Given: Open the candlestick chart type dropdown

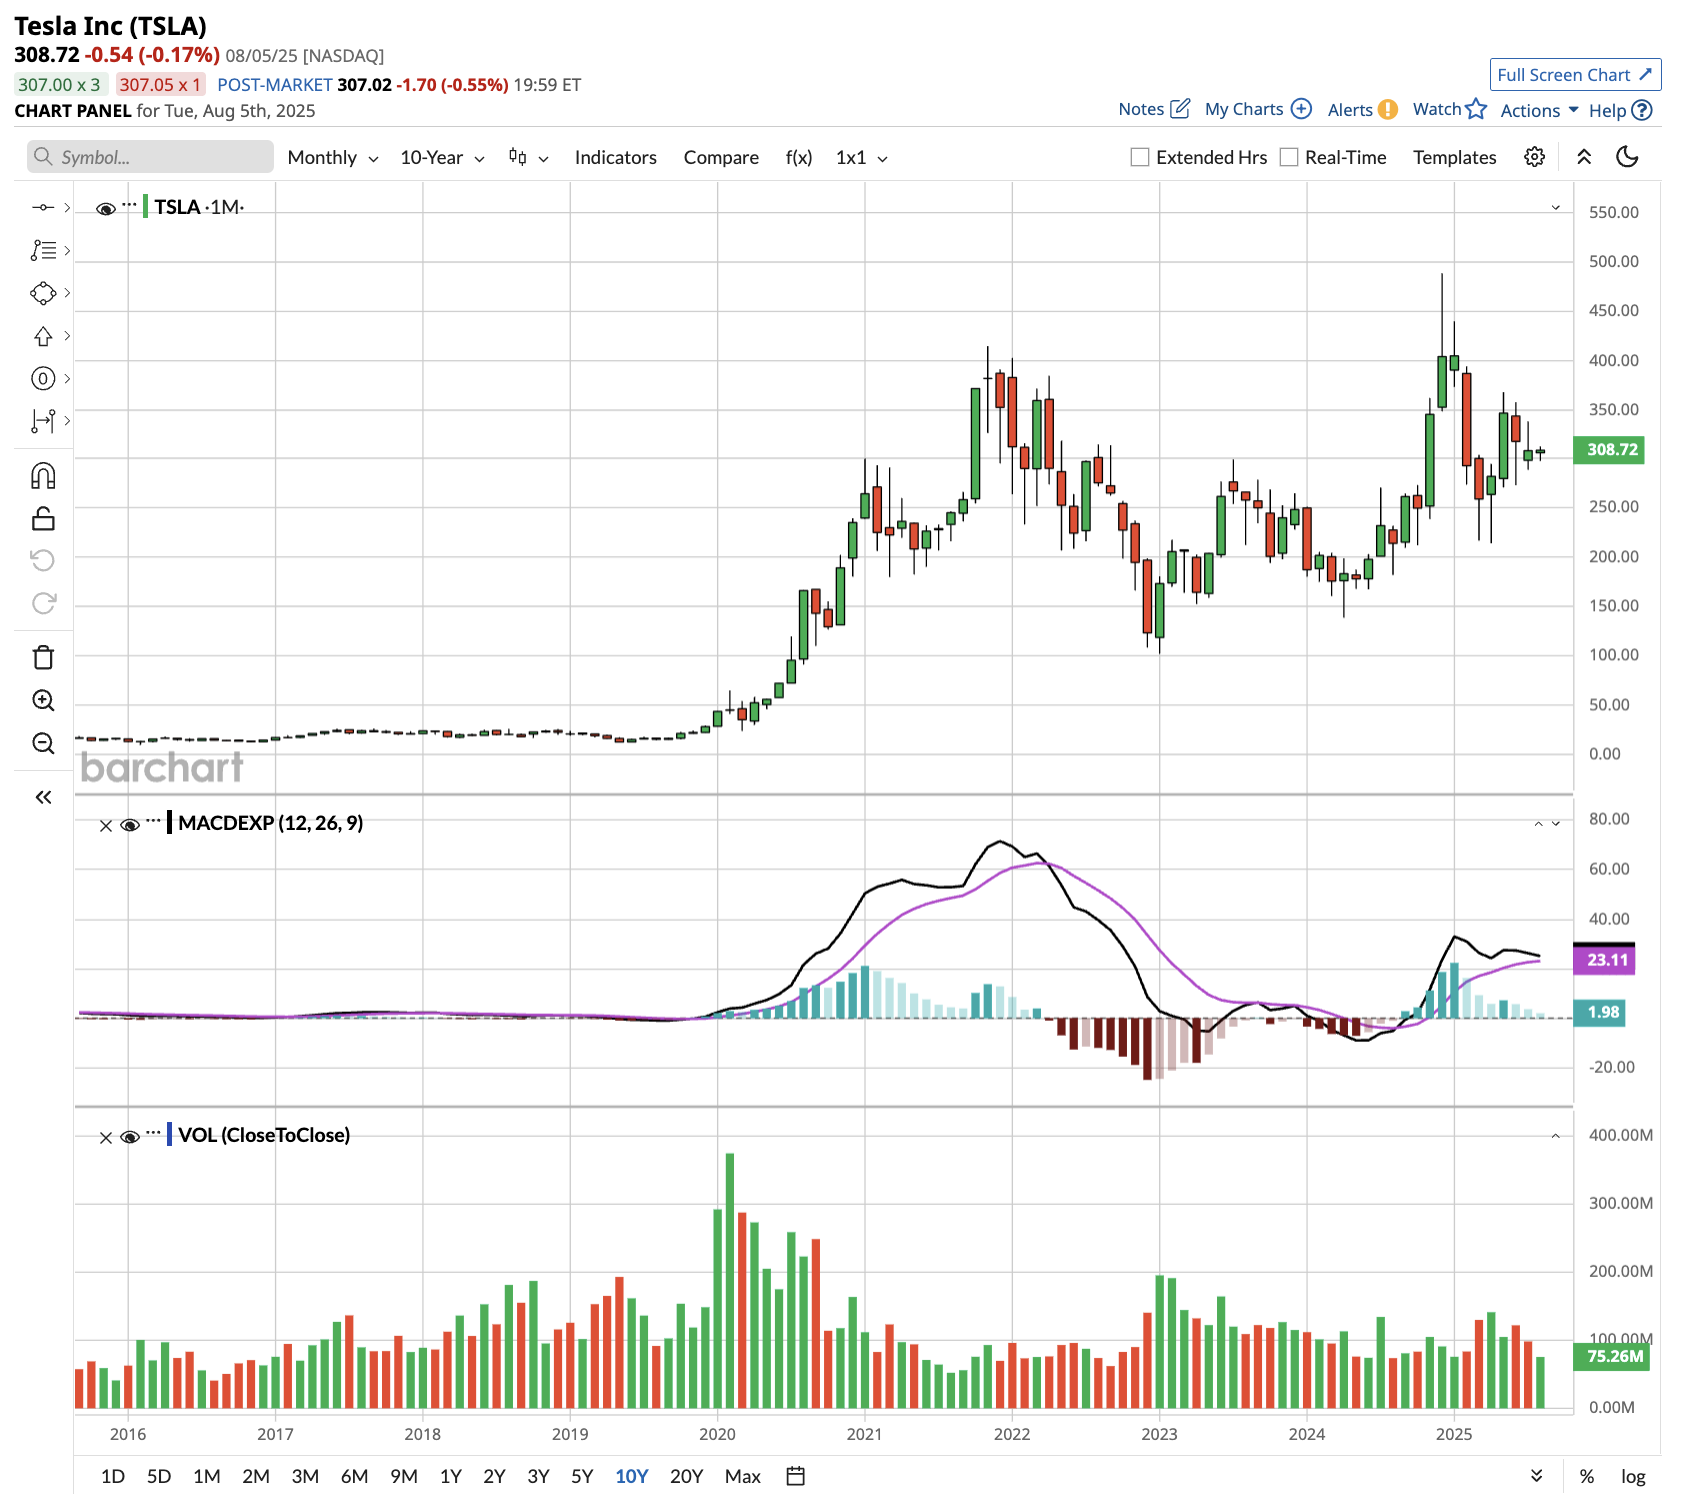Looking at the screenshot, I should pyautogui.click(x=529, y=157).
